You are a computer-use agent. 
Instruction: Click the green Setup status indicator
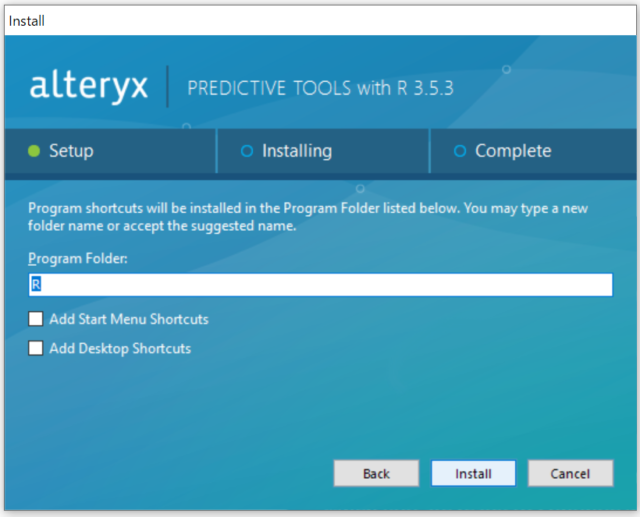34,151
